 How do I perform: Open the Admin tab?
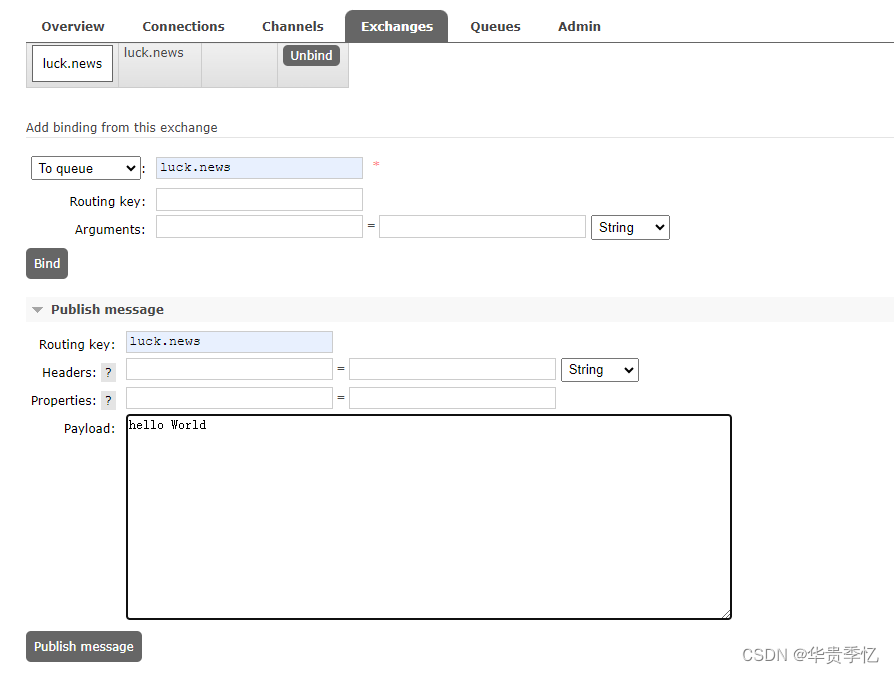579,26
